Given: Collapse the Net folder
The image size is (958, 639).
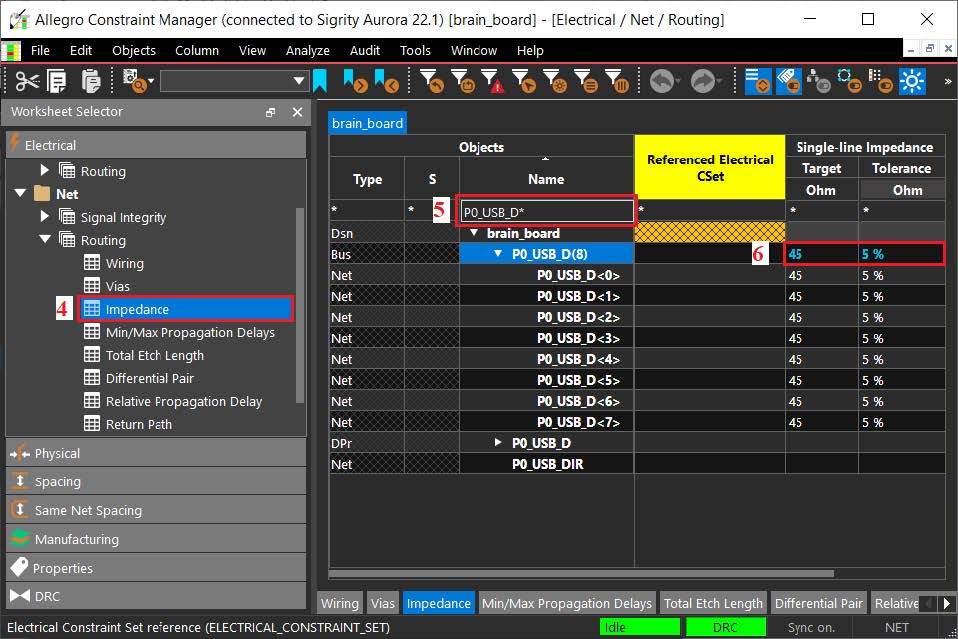Looking at the screenshot, I should tap(20, 193).
